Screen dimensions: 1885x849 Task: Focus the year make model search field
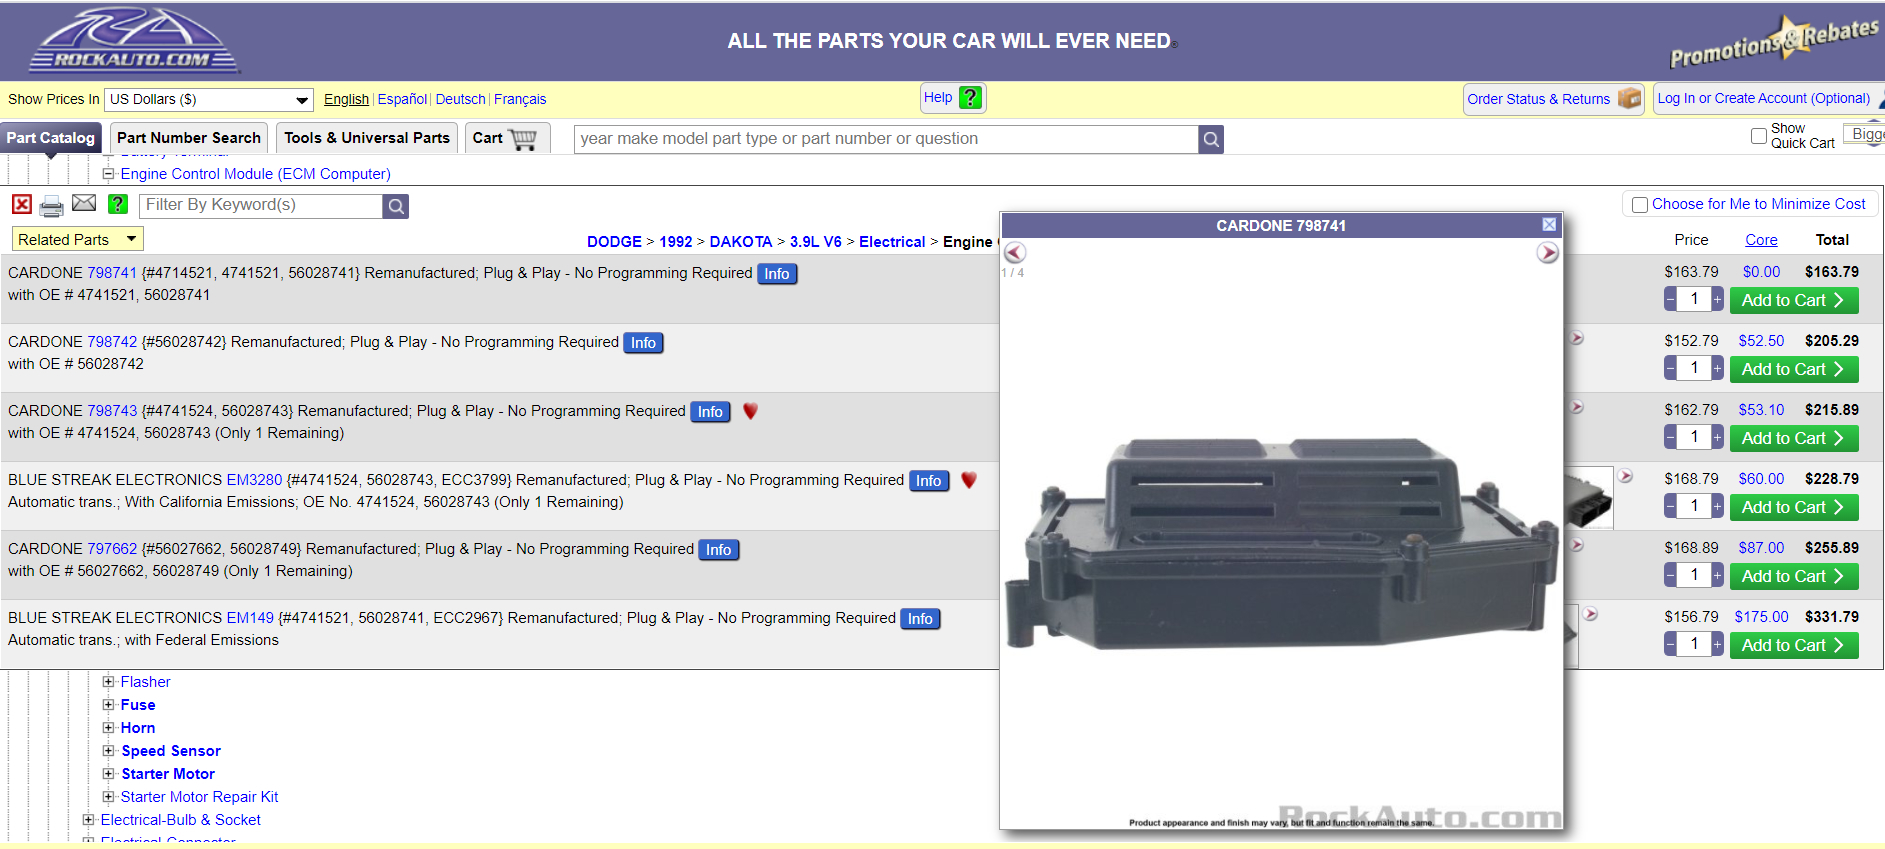(x=886, y=139)
